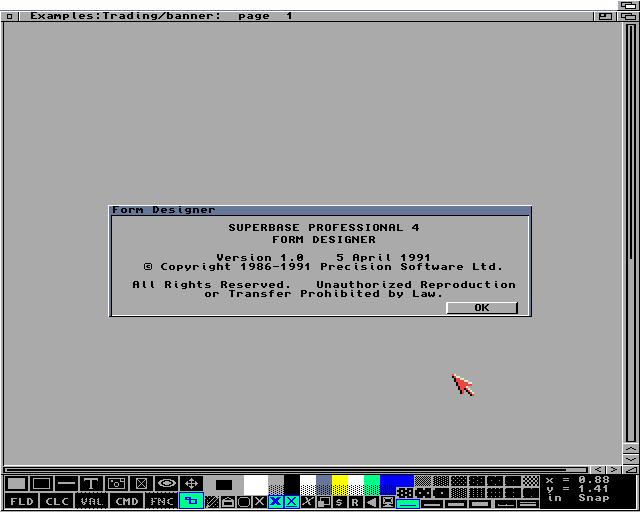Click the FLD field button
Screen dimensions: 640x512
tap(22, 501)
